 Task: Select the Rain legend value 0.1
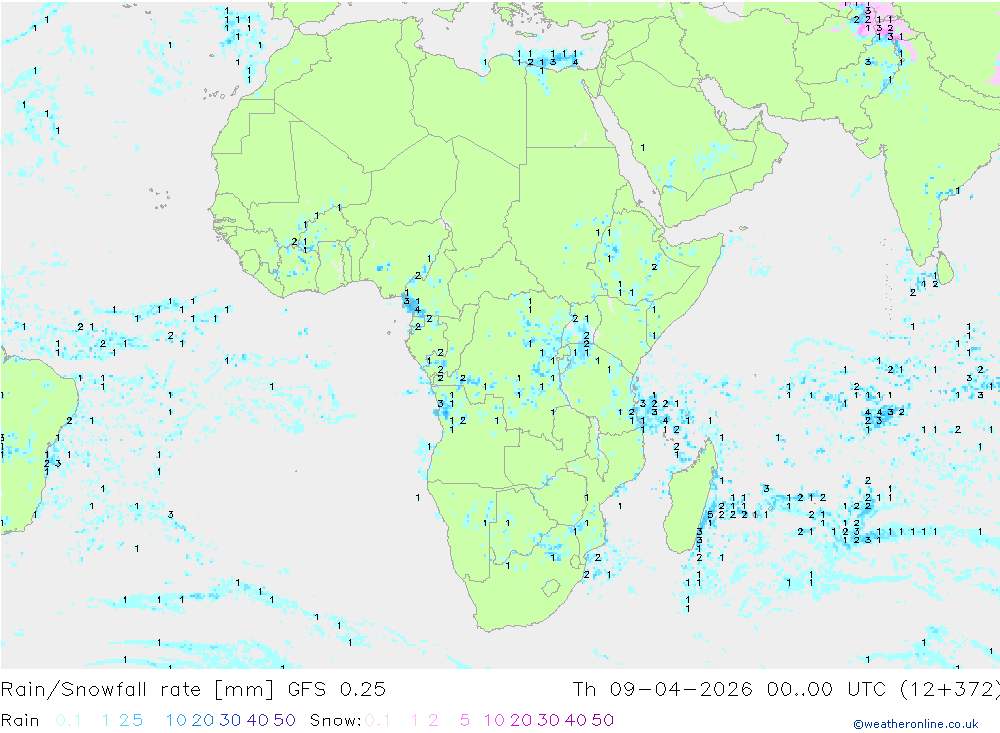(68, 720)
